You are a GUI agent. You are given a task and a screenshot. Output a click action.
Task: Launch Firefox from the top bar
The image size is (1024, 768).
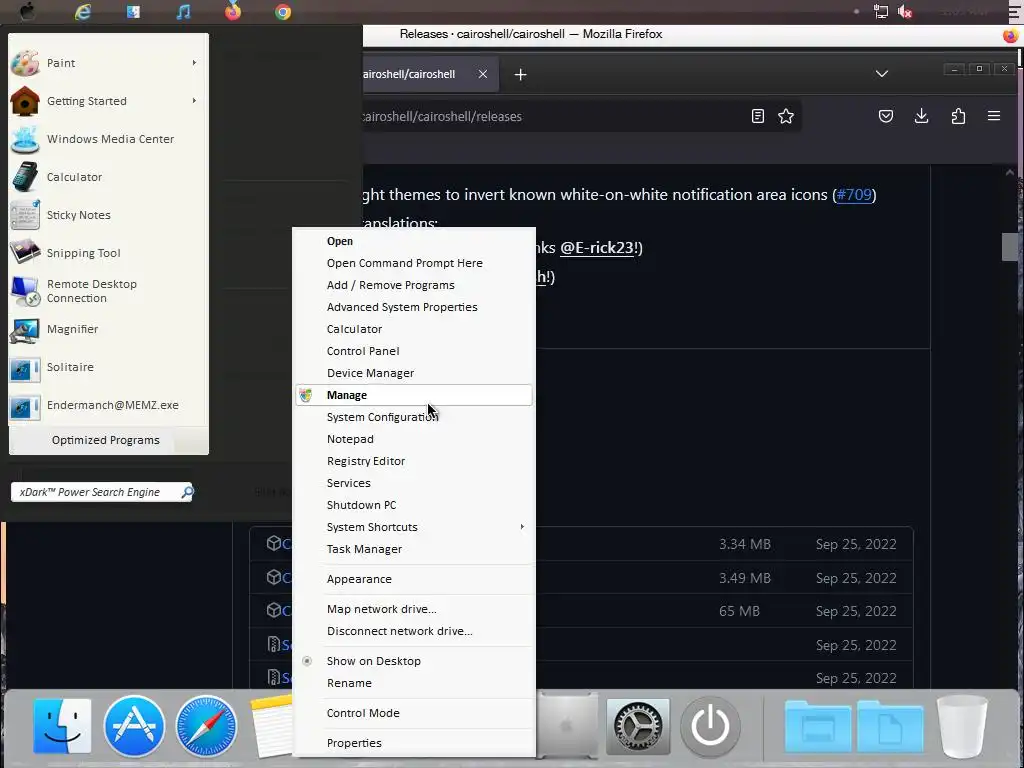tap(232, 11)
